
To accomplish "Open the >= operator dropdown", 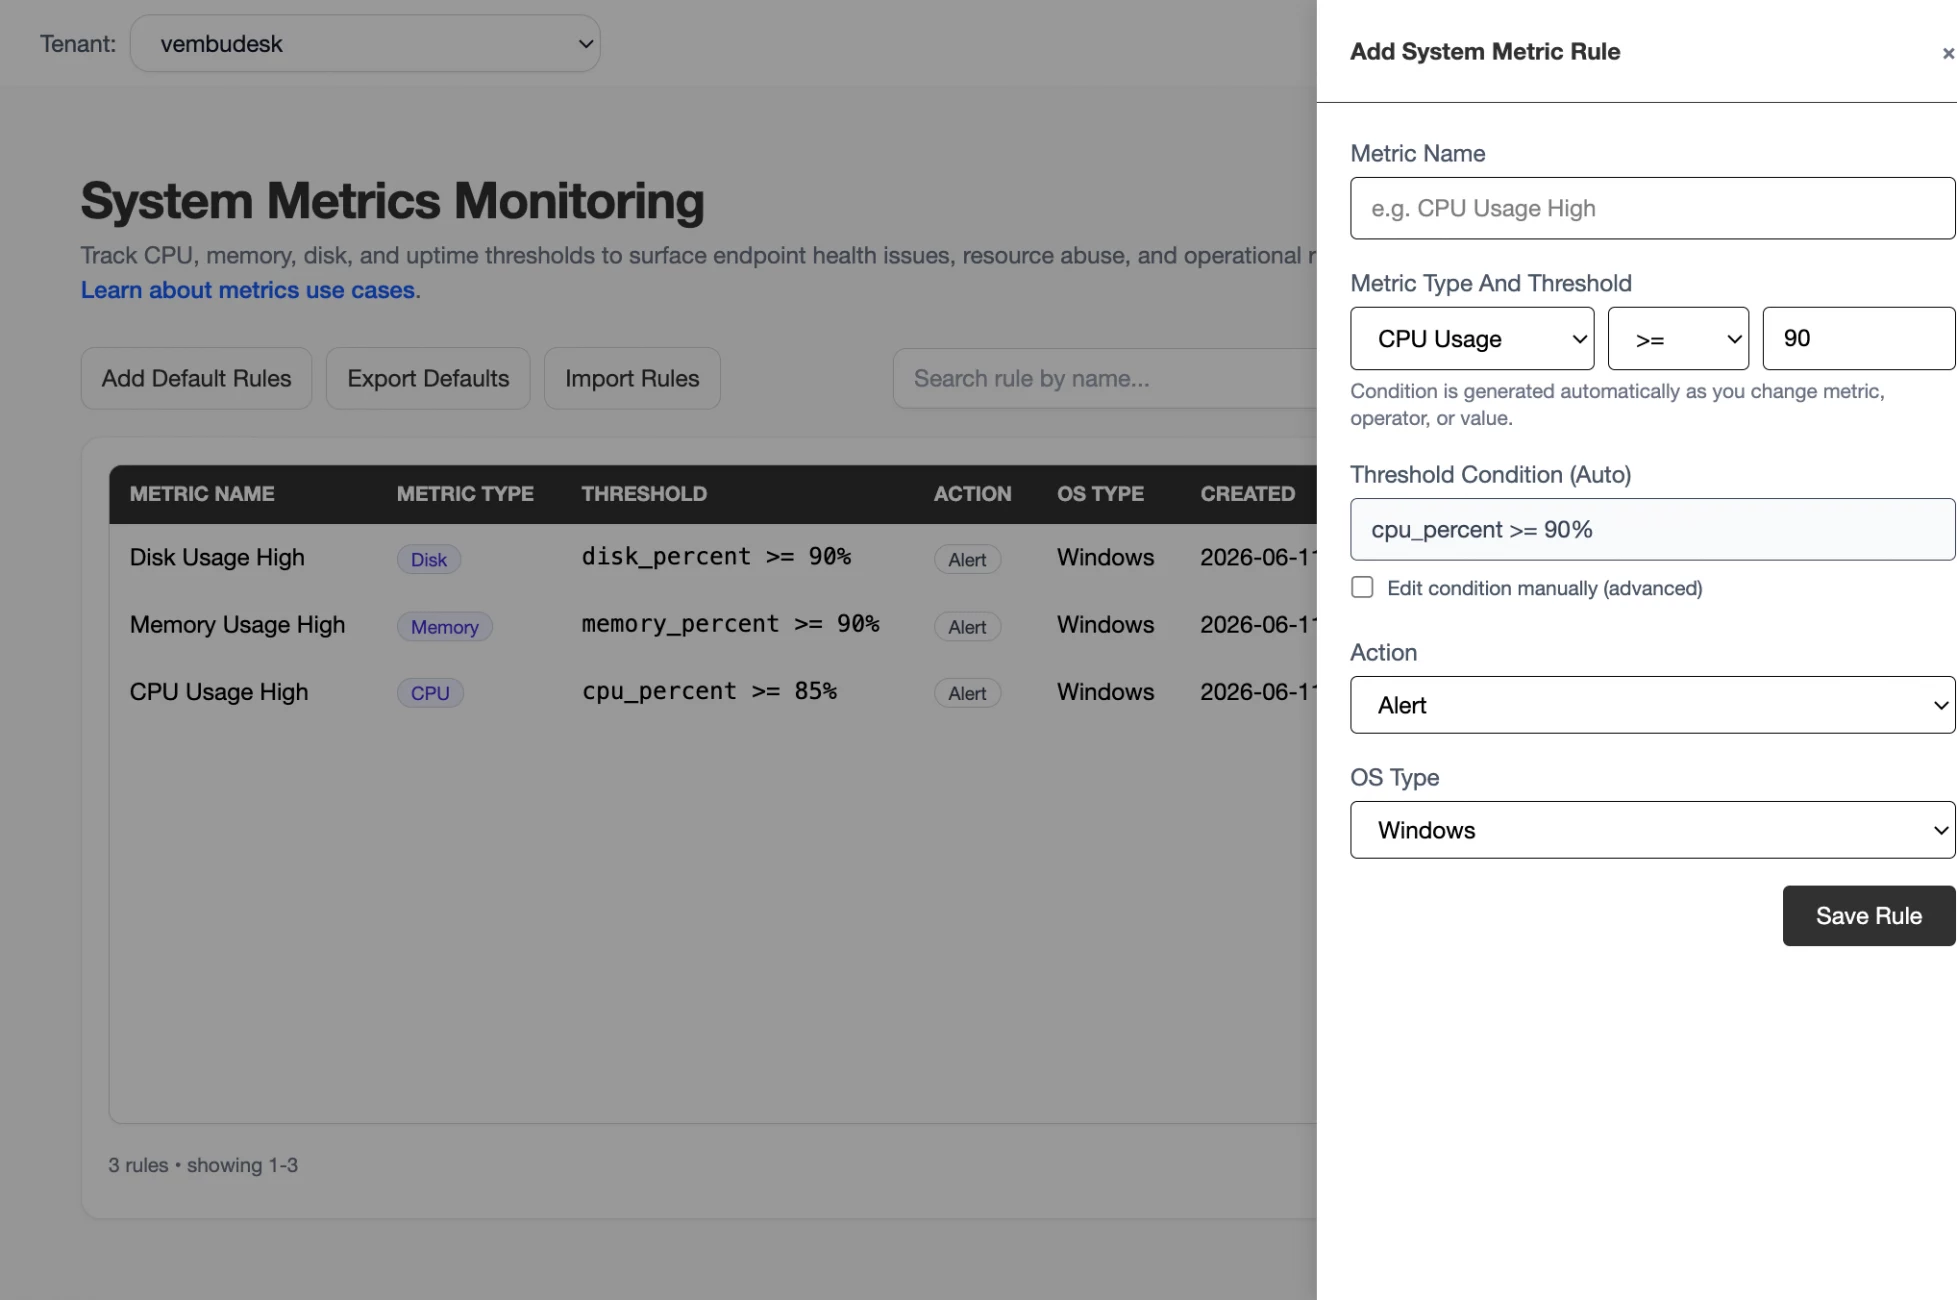I will coord(1678,338).
